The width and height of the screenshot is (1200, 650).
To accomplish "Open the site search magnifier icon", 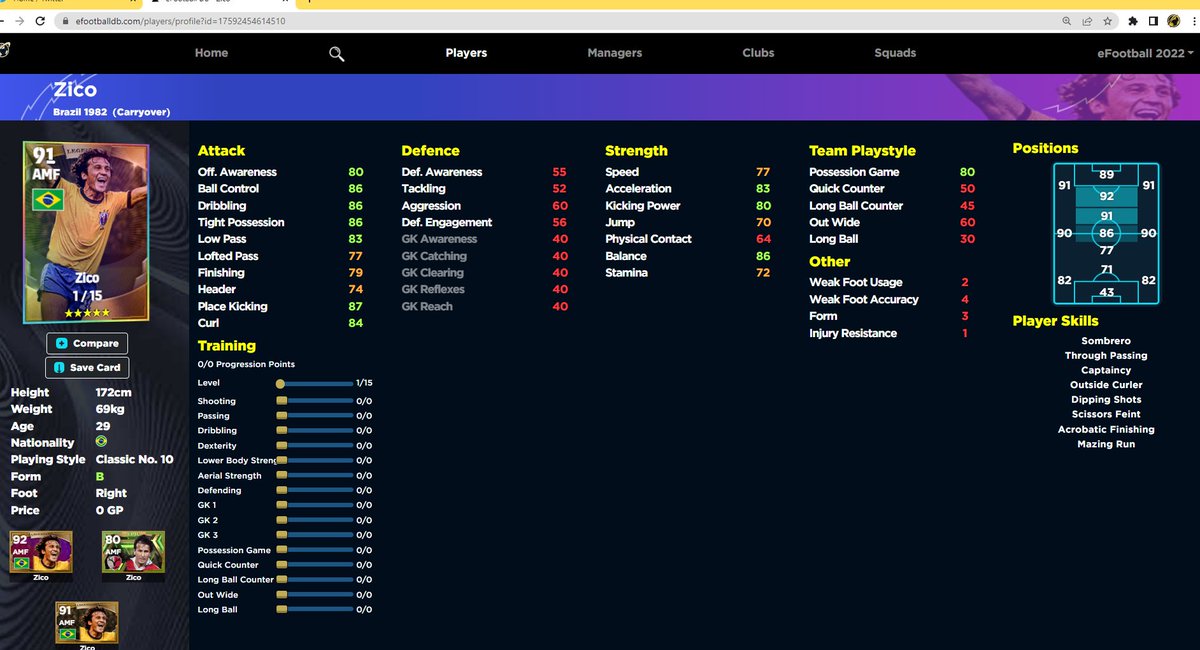I will [336, 53].
